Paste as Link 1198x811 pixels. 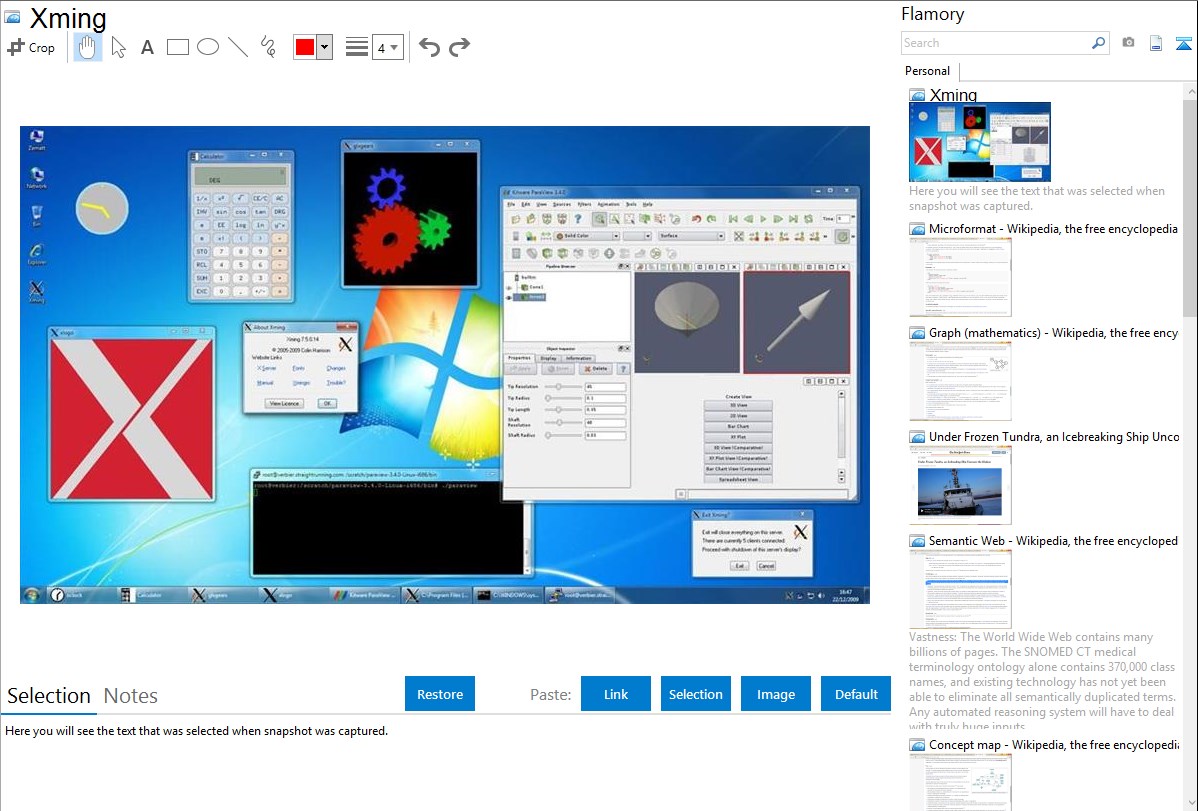pyautogui.click(x=616, y=694)
